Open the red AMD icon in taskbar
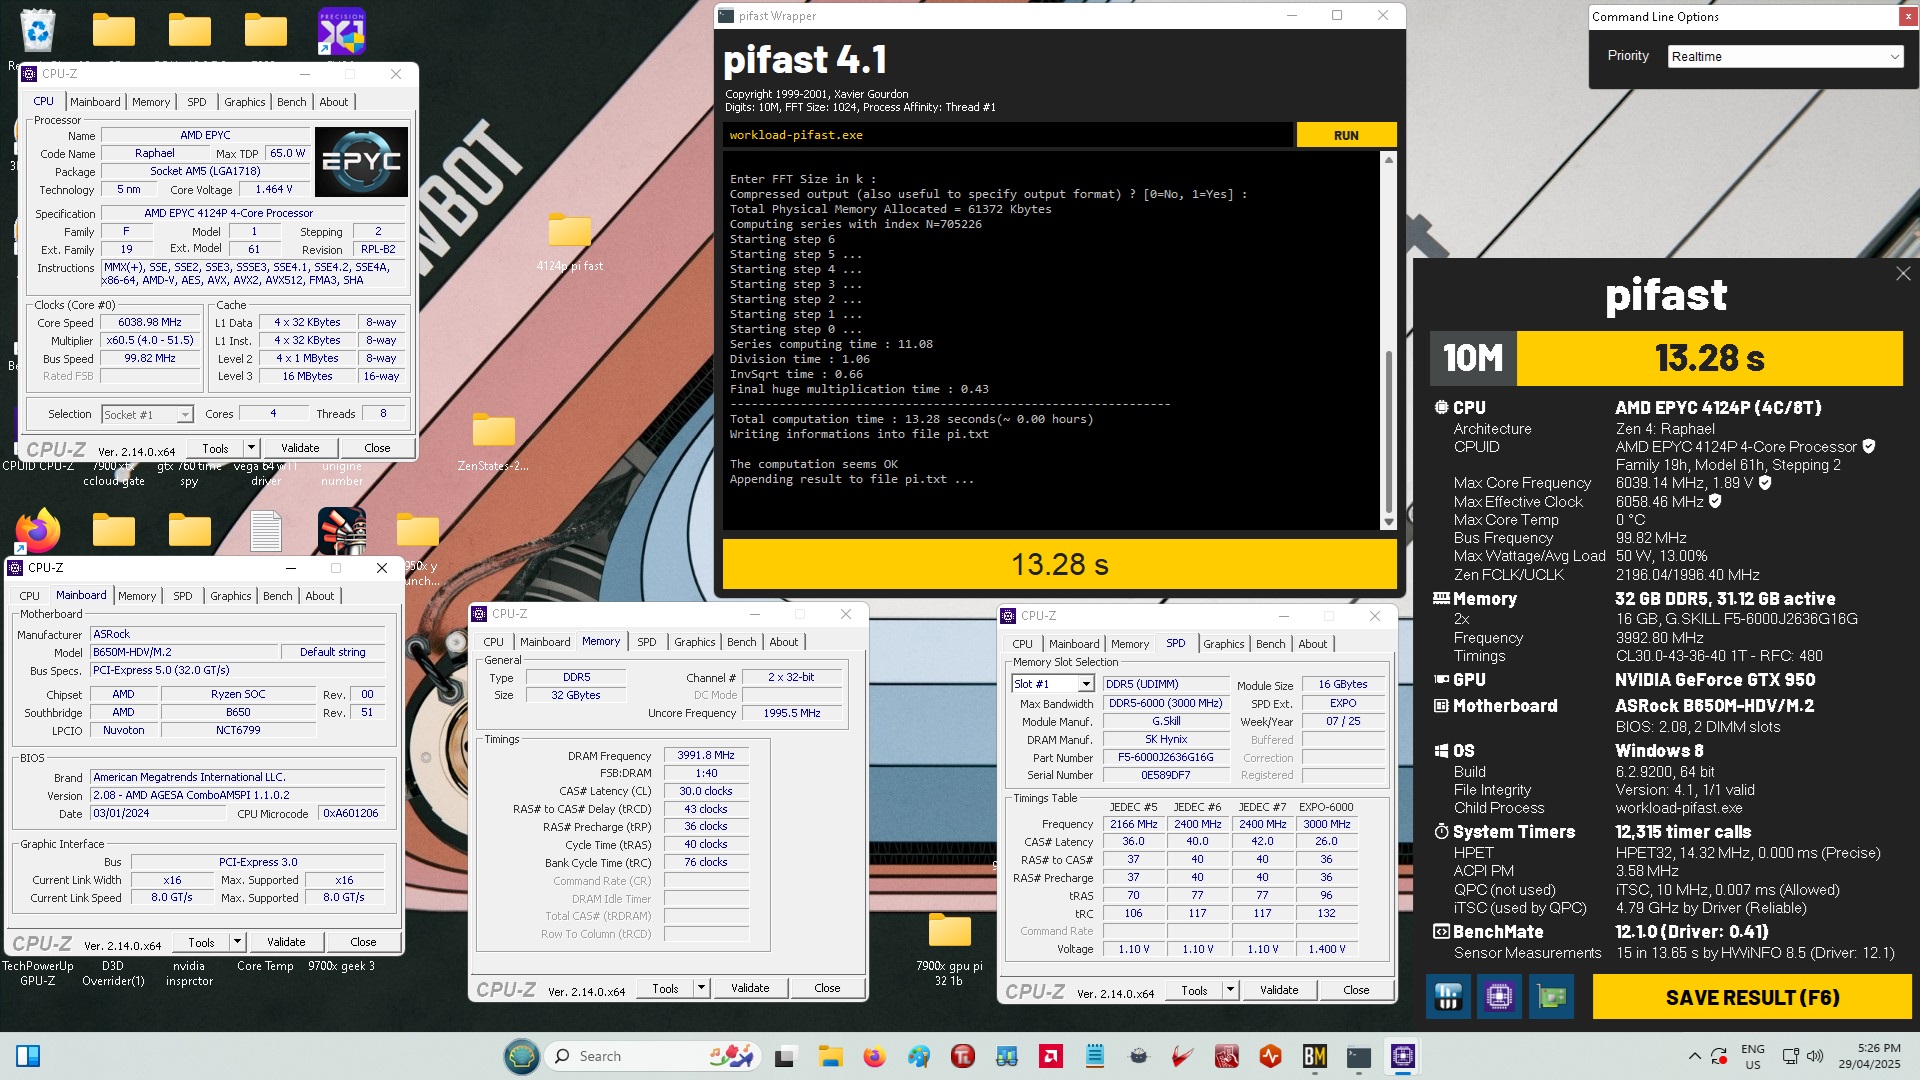The height and width of the screenshot is (1080, 1920). tap(1050, 1056)
